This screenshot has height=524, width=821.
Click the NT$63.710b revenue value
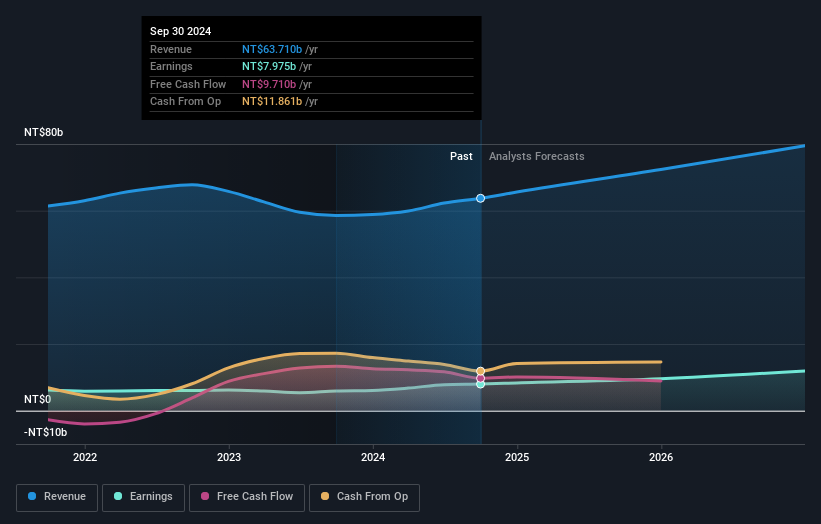pos(272,49)
